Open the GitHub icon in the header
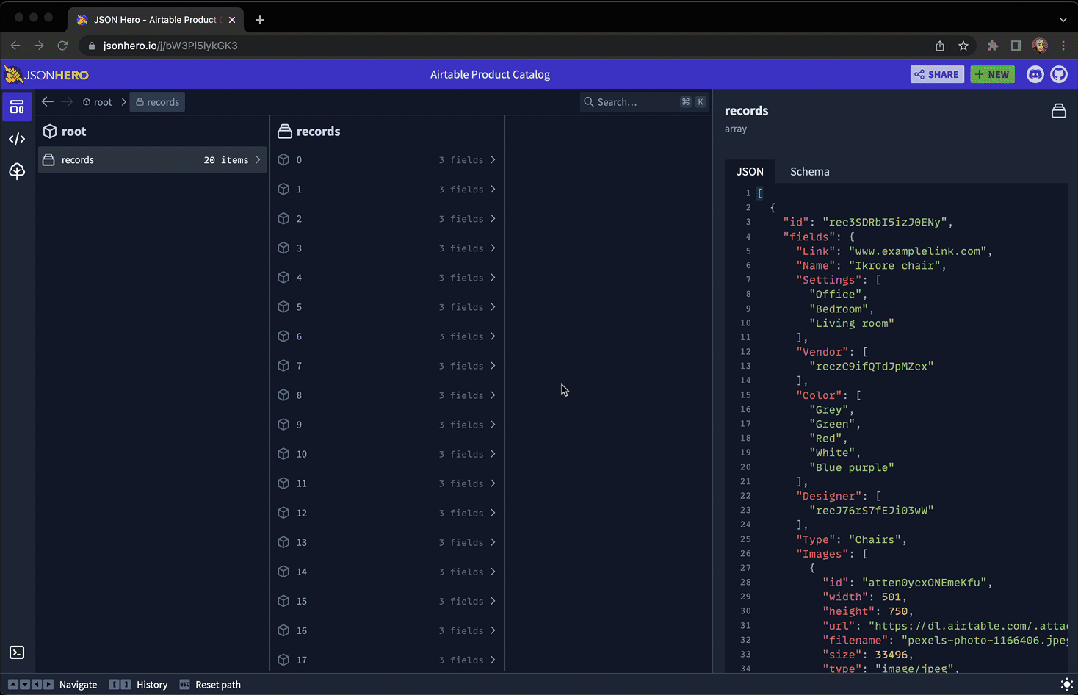Screen dimensions: 1078x695 [1059, 74]
